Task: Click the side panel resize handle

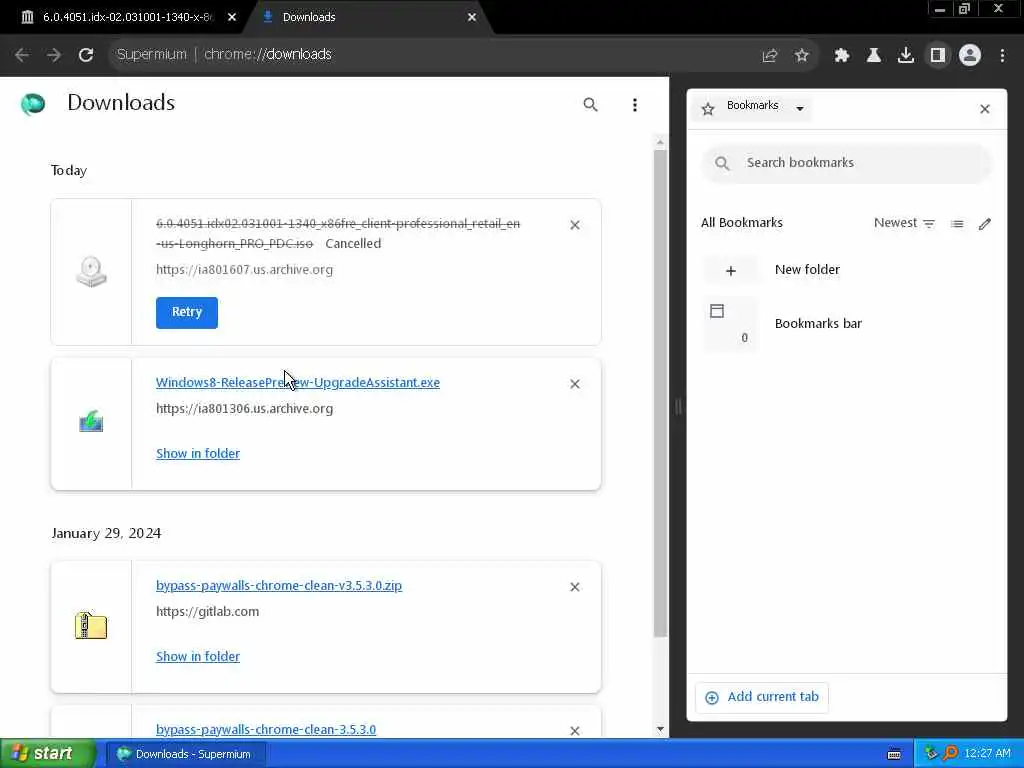Action: [678, 407]
